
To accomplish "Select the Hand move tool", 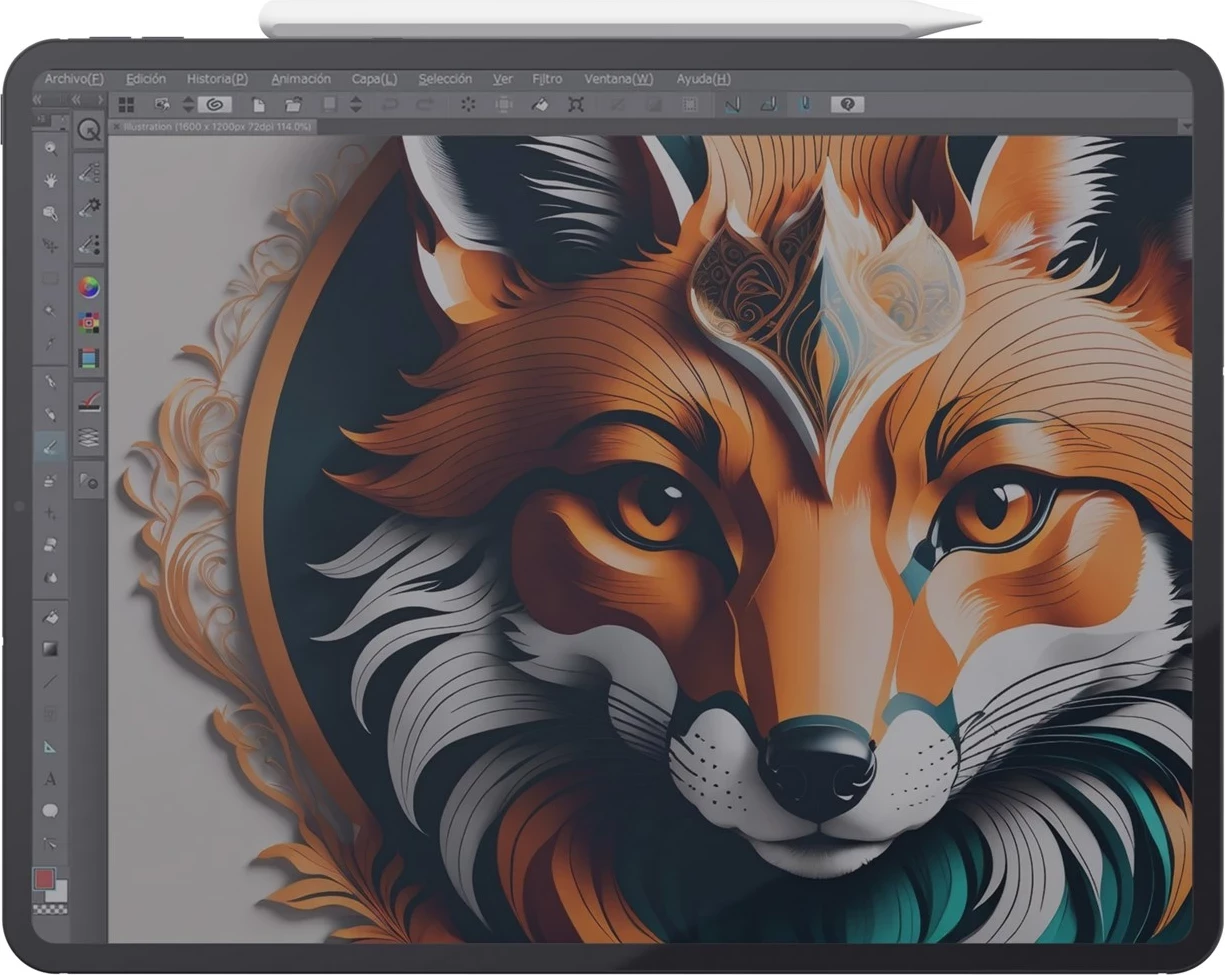I will coord(50,181).
